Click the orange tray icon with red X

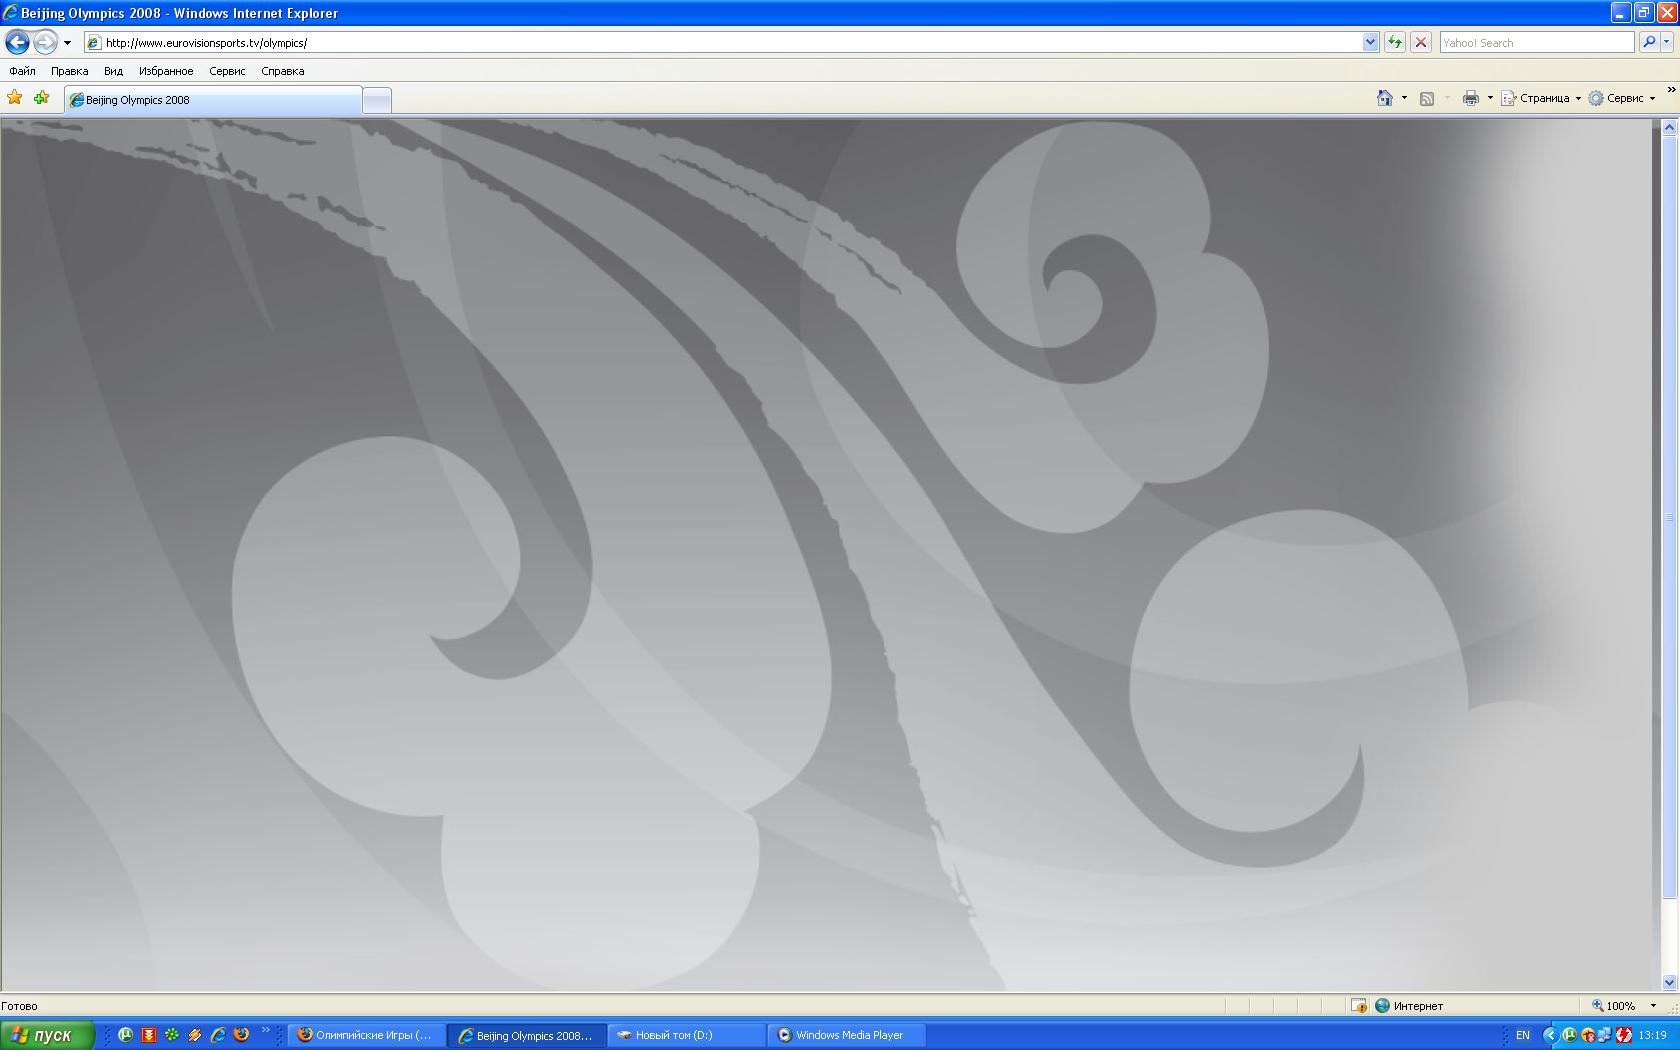[x=1587, y=1035]
